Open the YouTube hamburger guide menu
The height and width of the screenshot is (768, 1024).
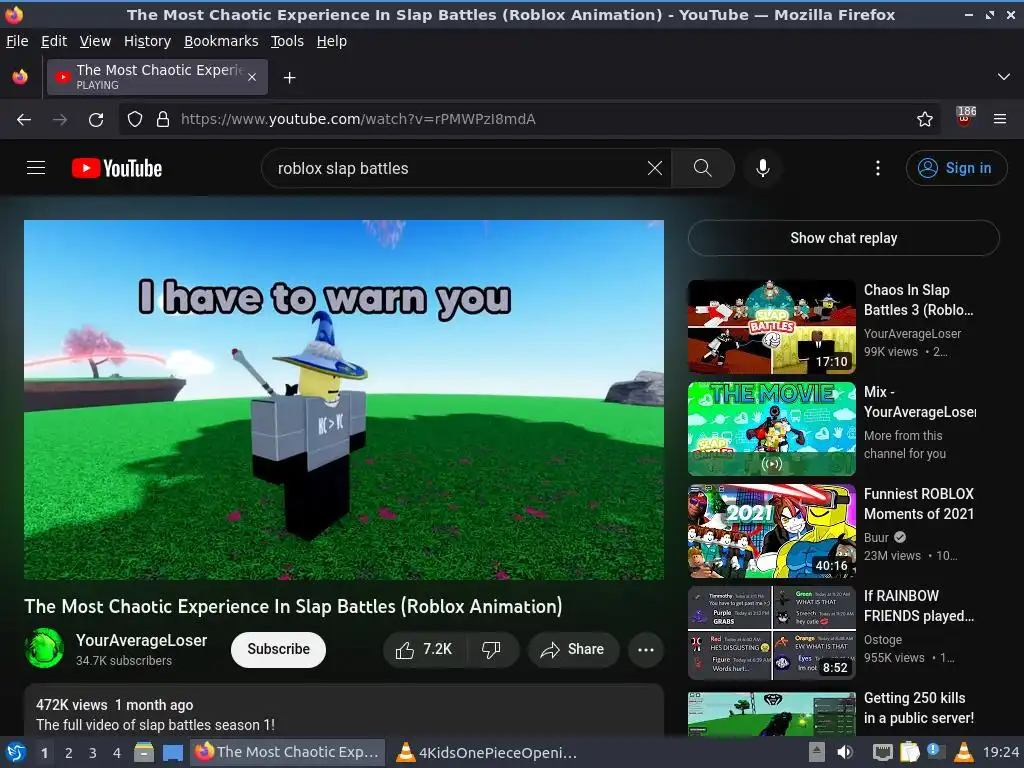point(36,168)
